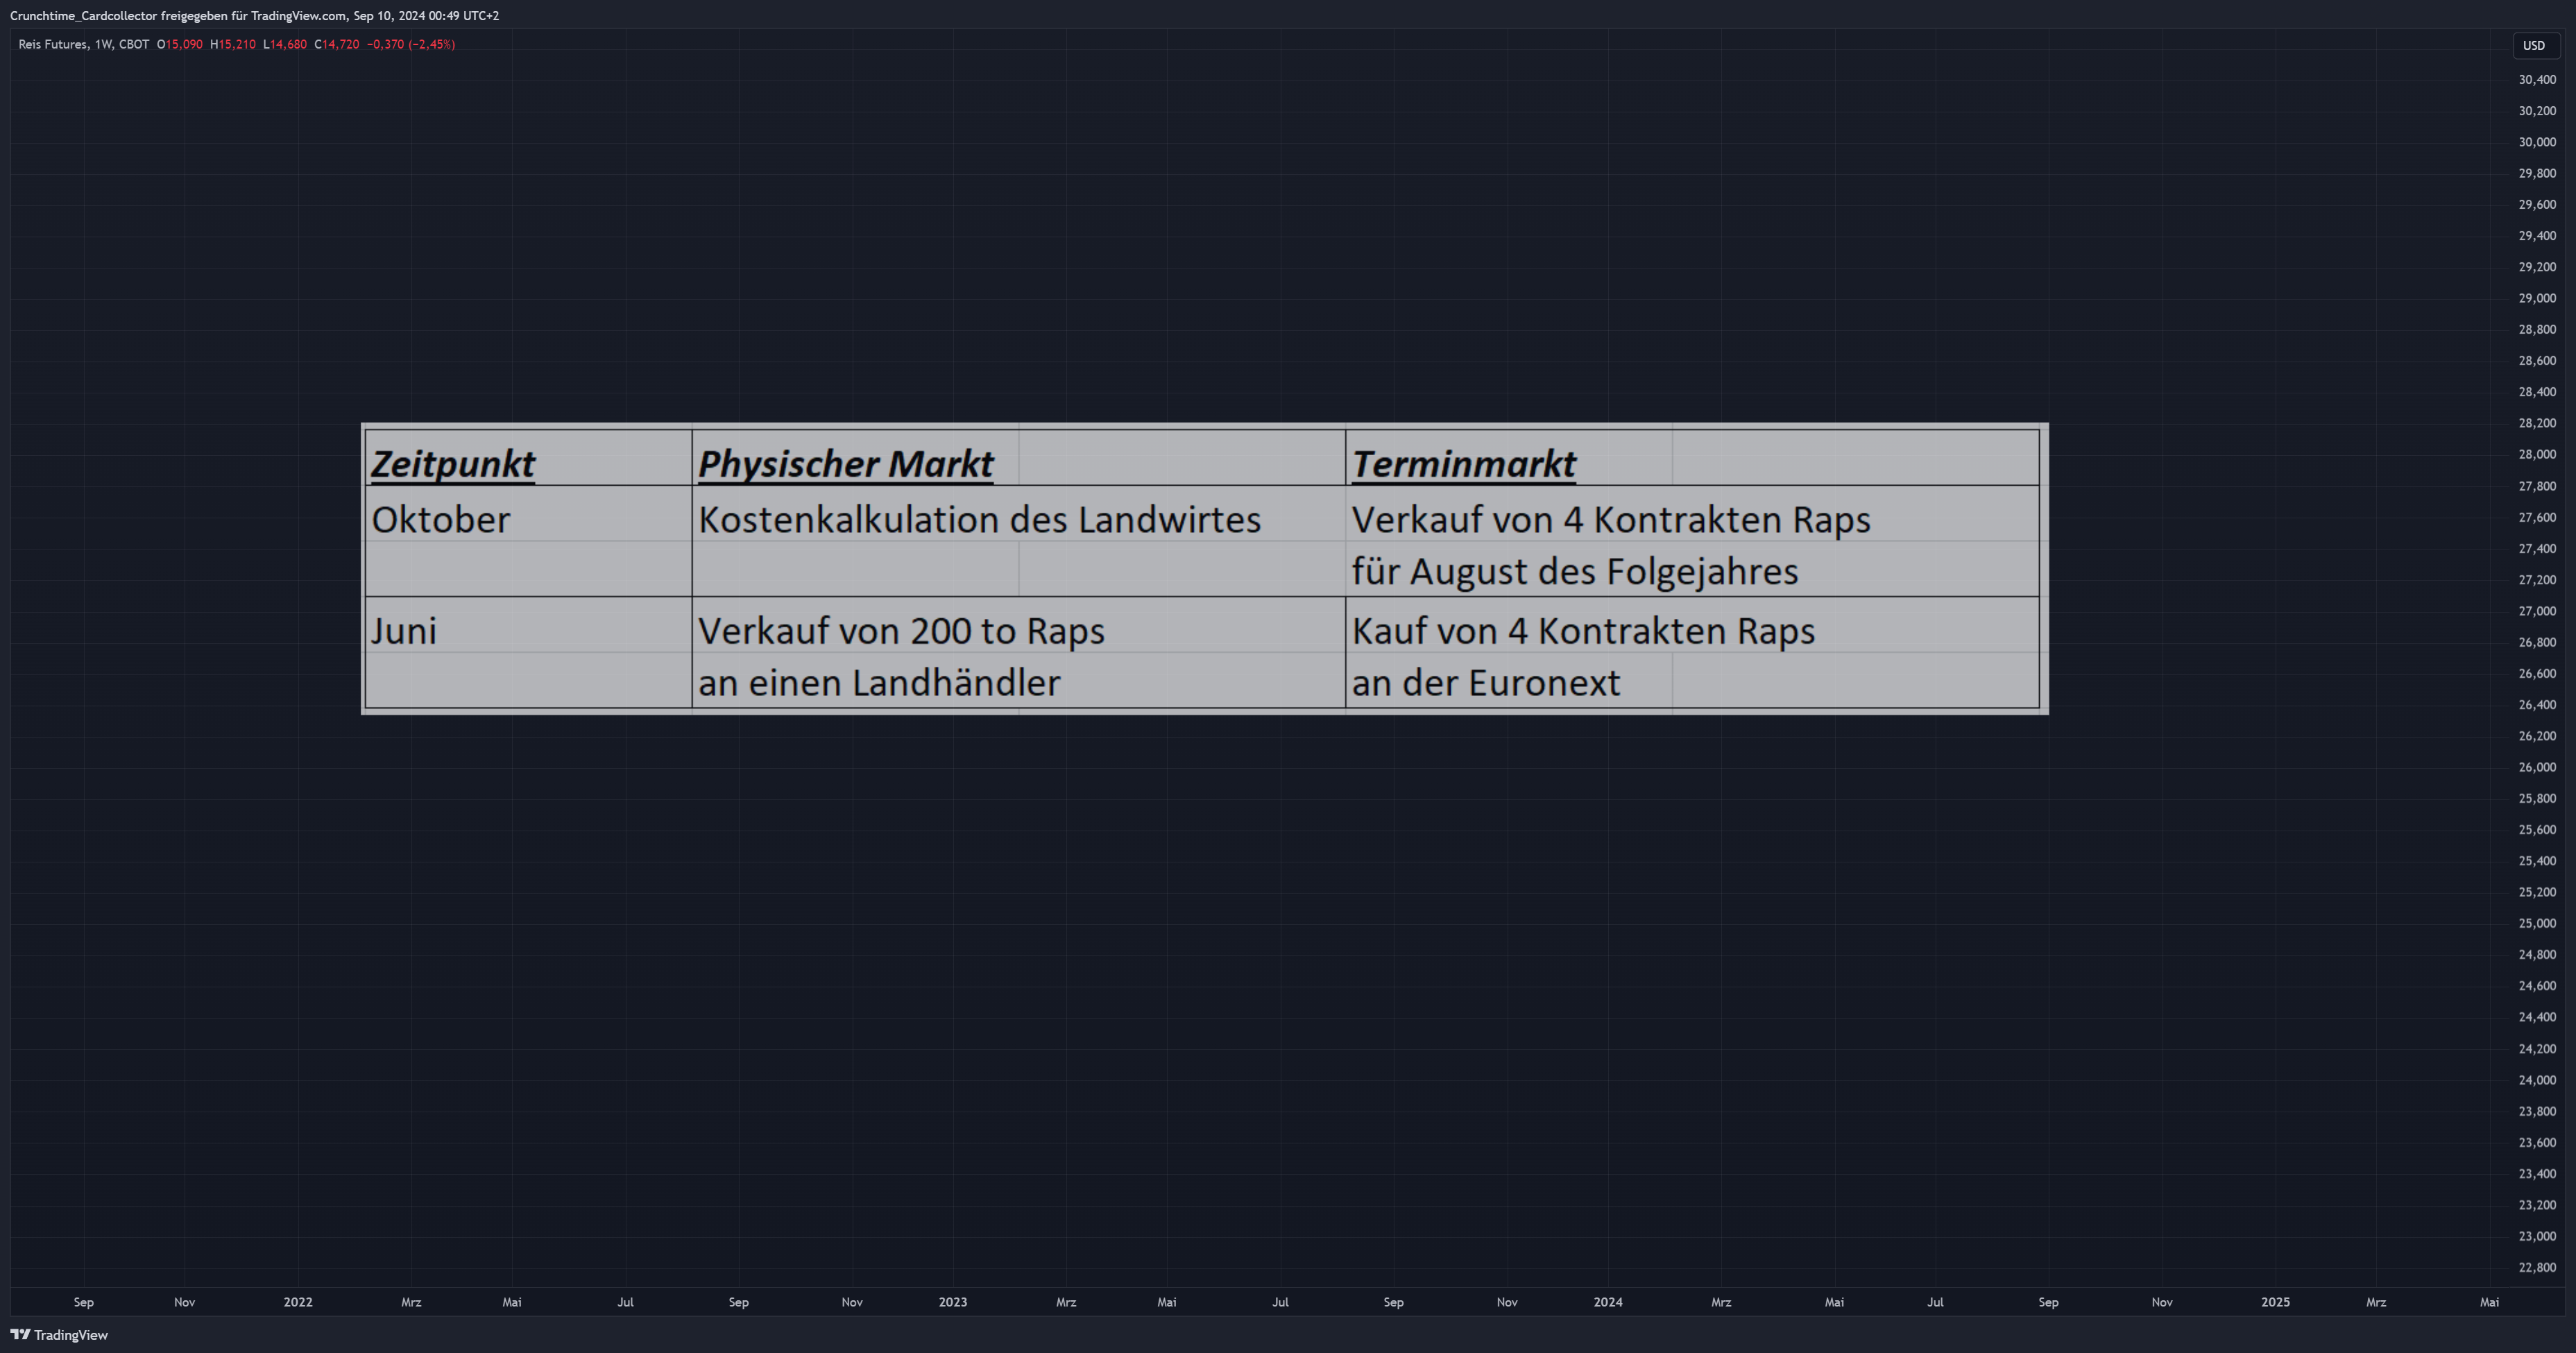Click the Zeitpunkt table header
The width and height of the screenshot is (2576, 1353).
pyautogui.click(x=453, y=463)
